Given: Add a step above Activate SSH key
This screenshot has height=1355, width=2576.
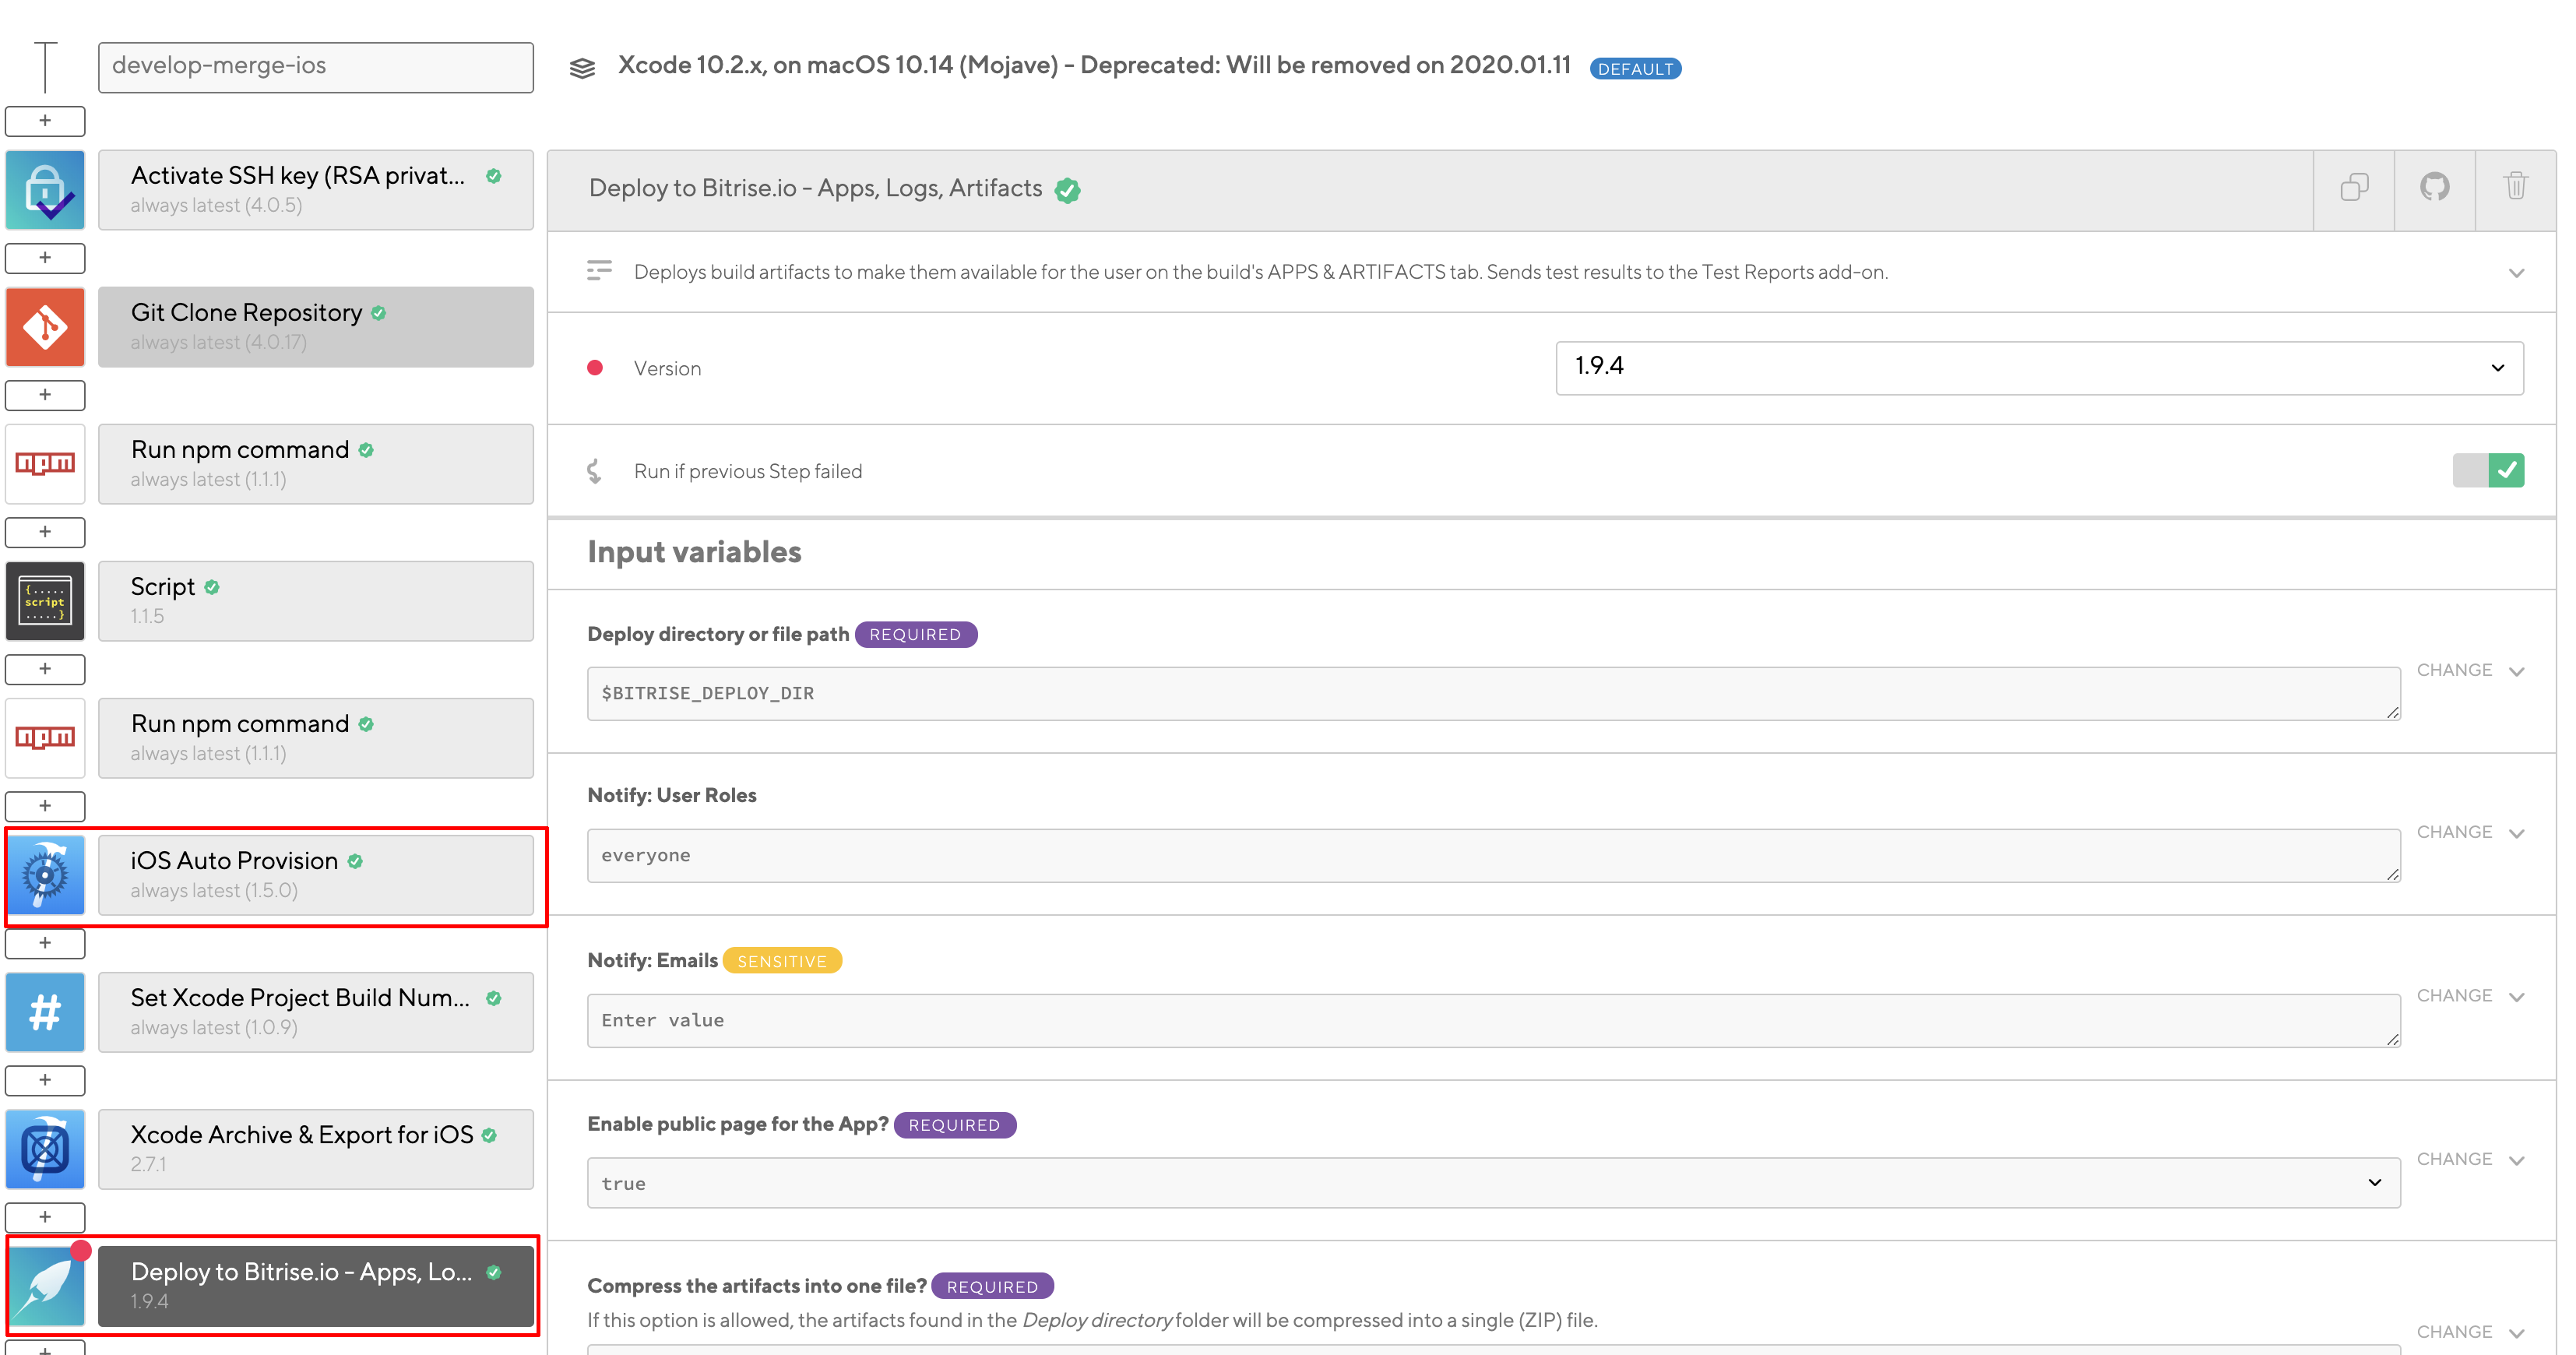Looking at the screenshot, I should pos(45,121).
